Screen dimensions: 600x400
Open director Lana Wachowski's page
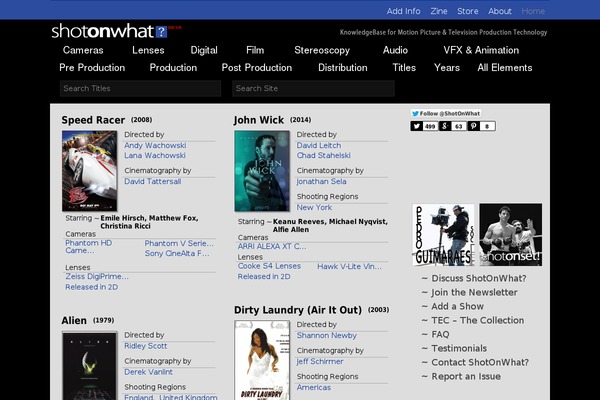(155, 155)
